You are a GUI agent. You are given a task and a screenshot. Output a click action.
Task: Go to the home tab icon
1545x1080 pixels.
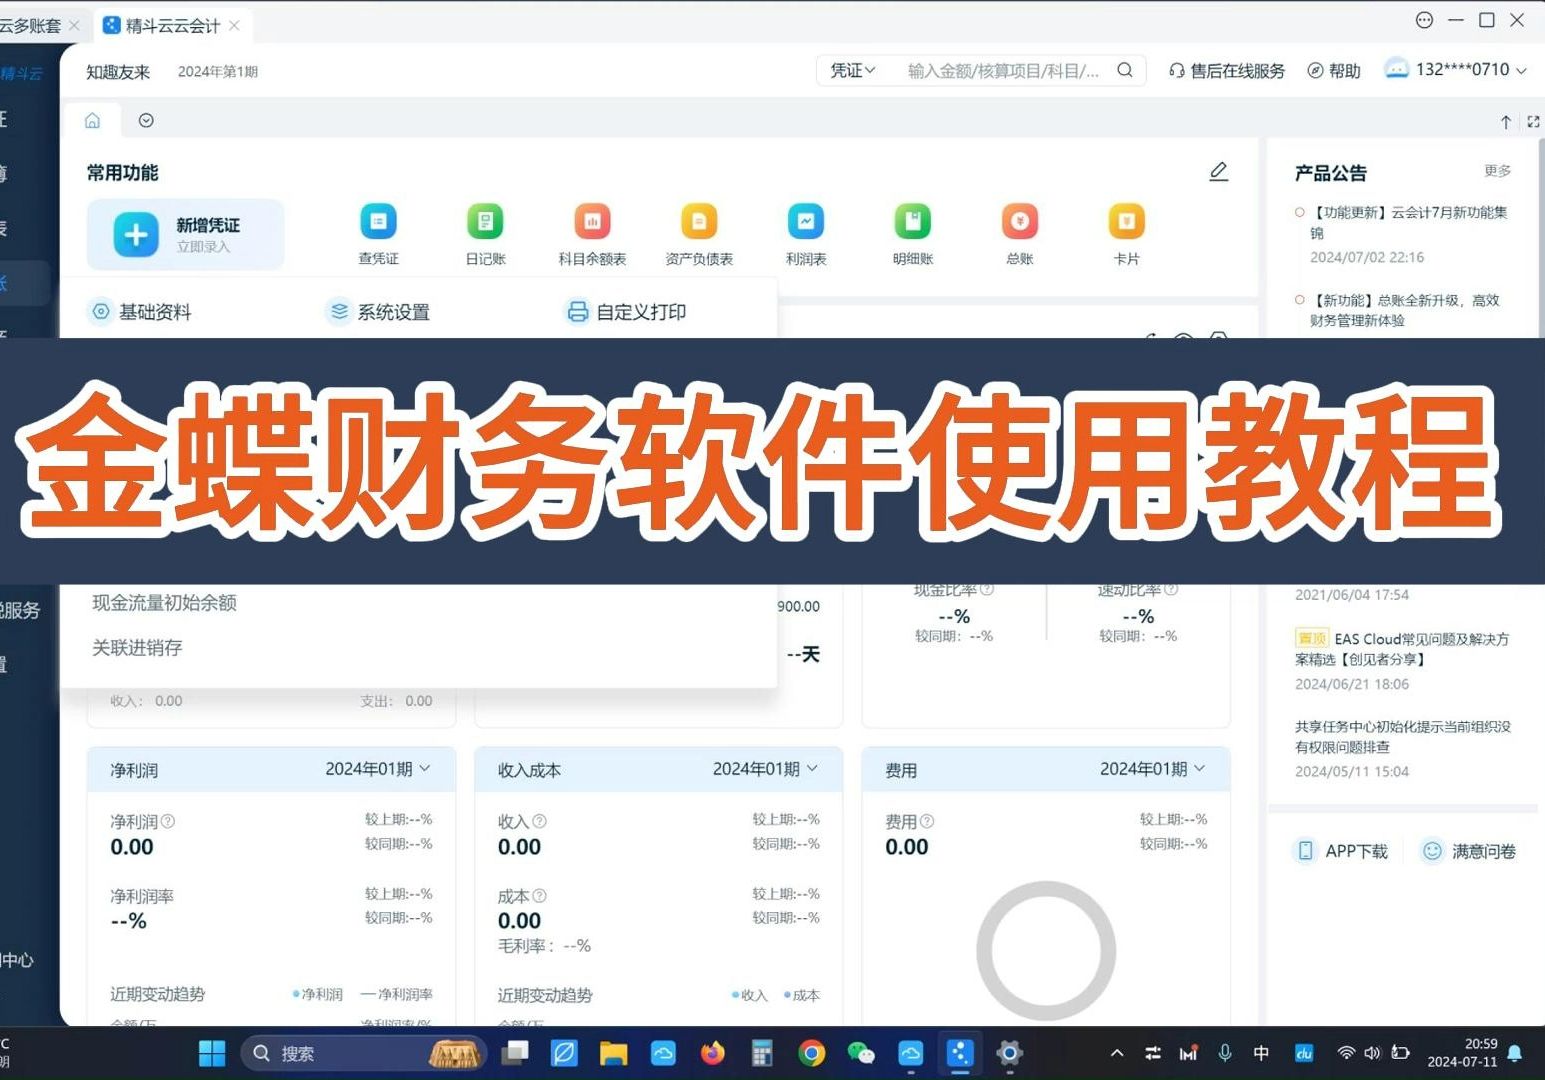(92, 120)
